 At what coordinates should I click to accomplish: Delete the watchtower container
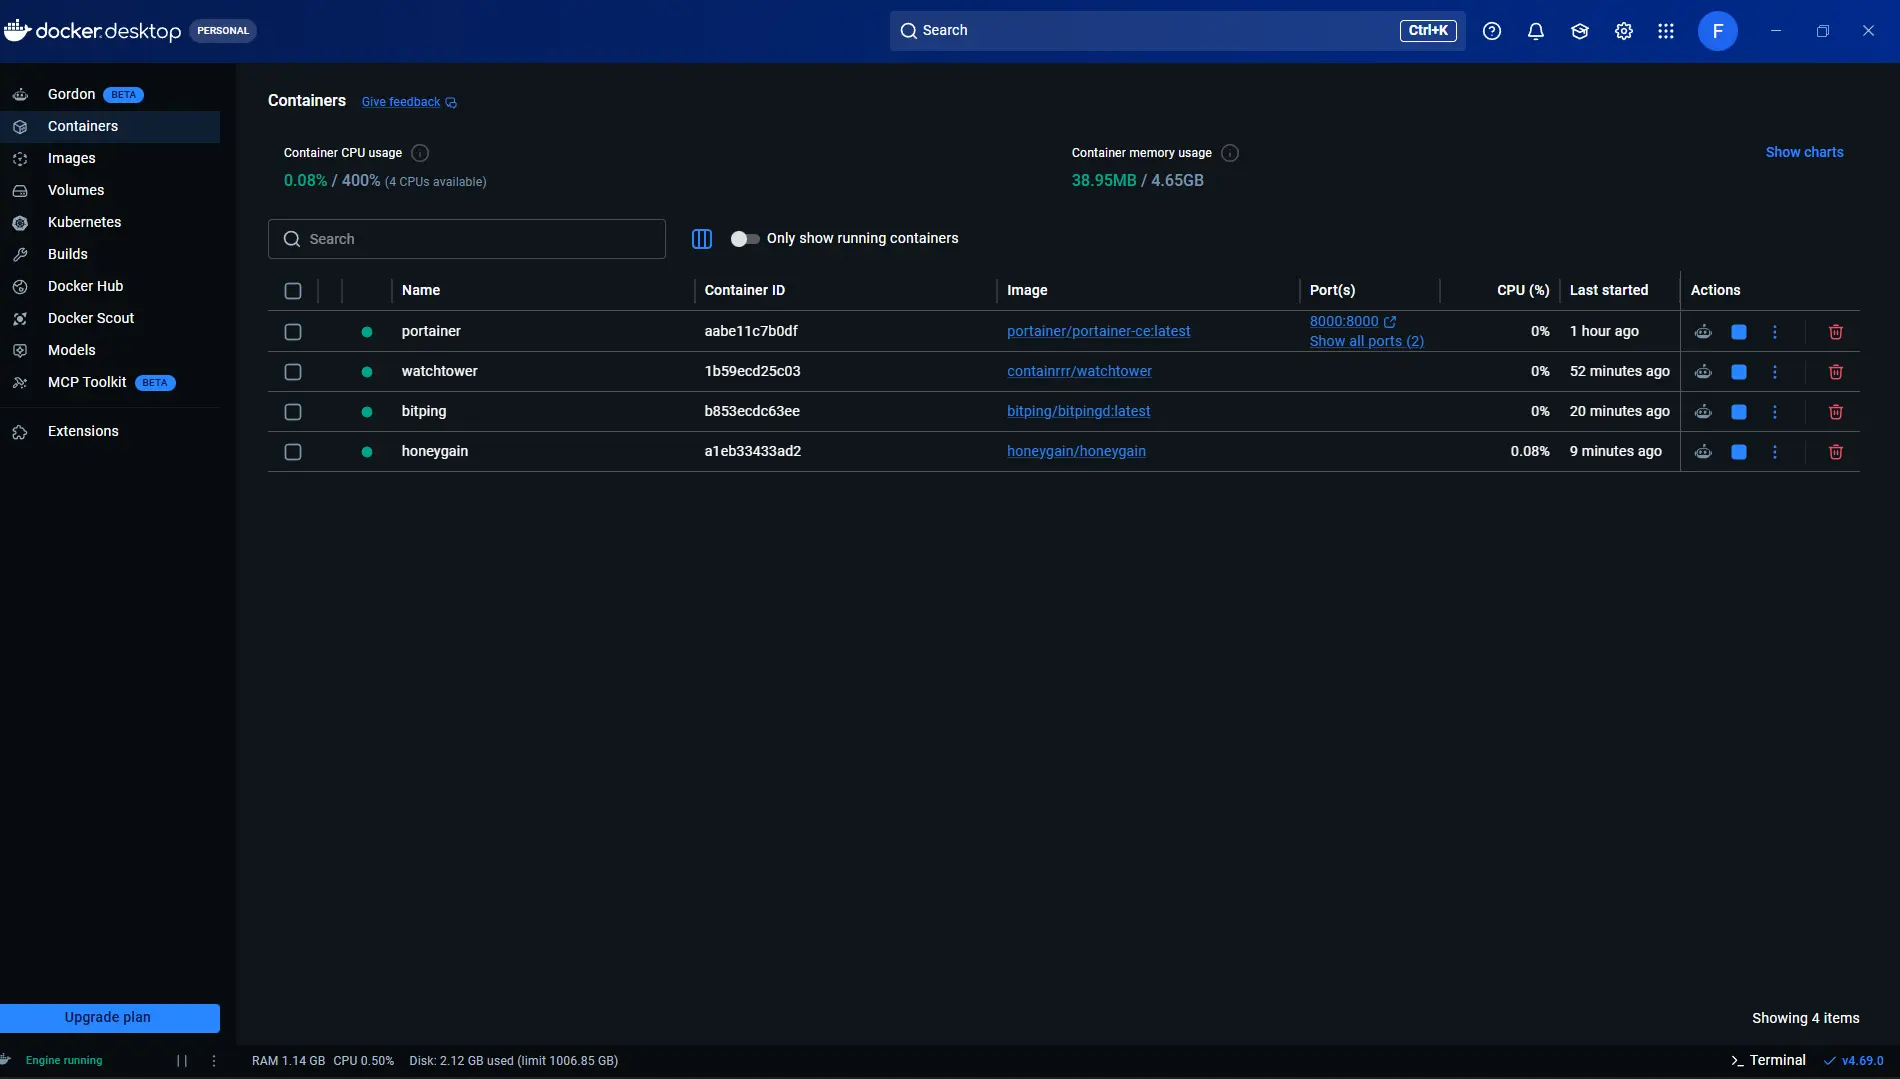(1836, 372)
